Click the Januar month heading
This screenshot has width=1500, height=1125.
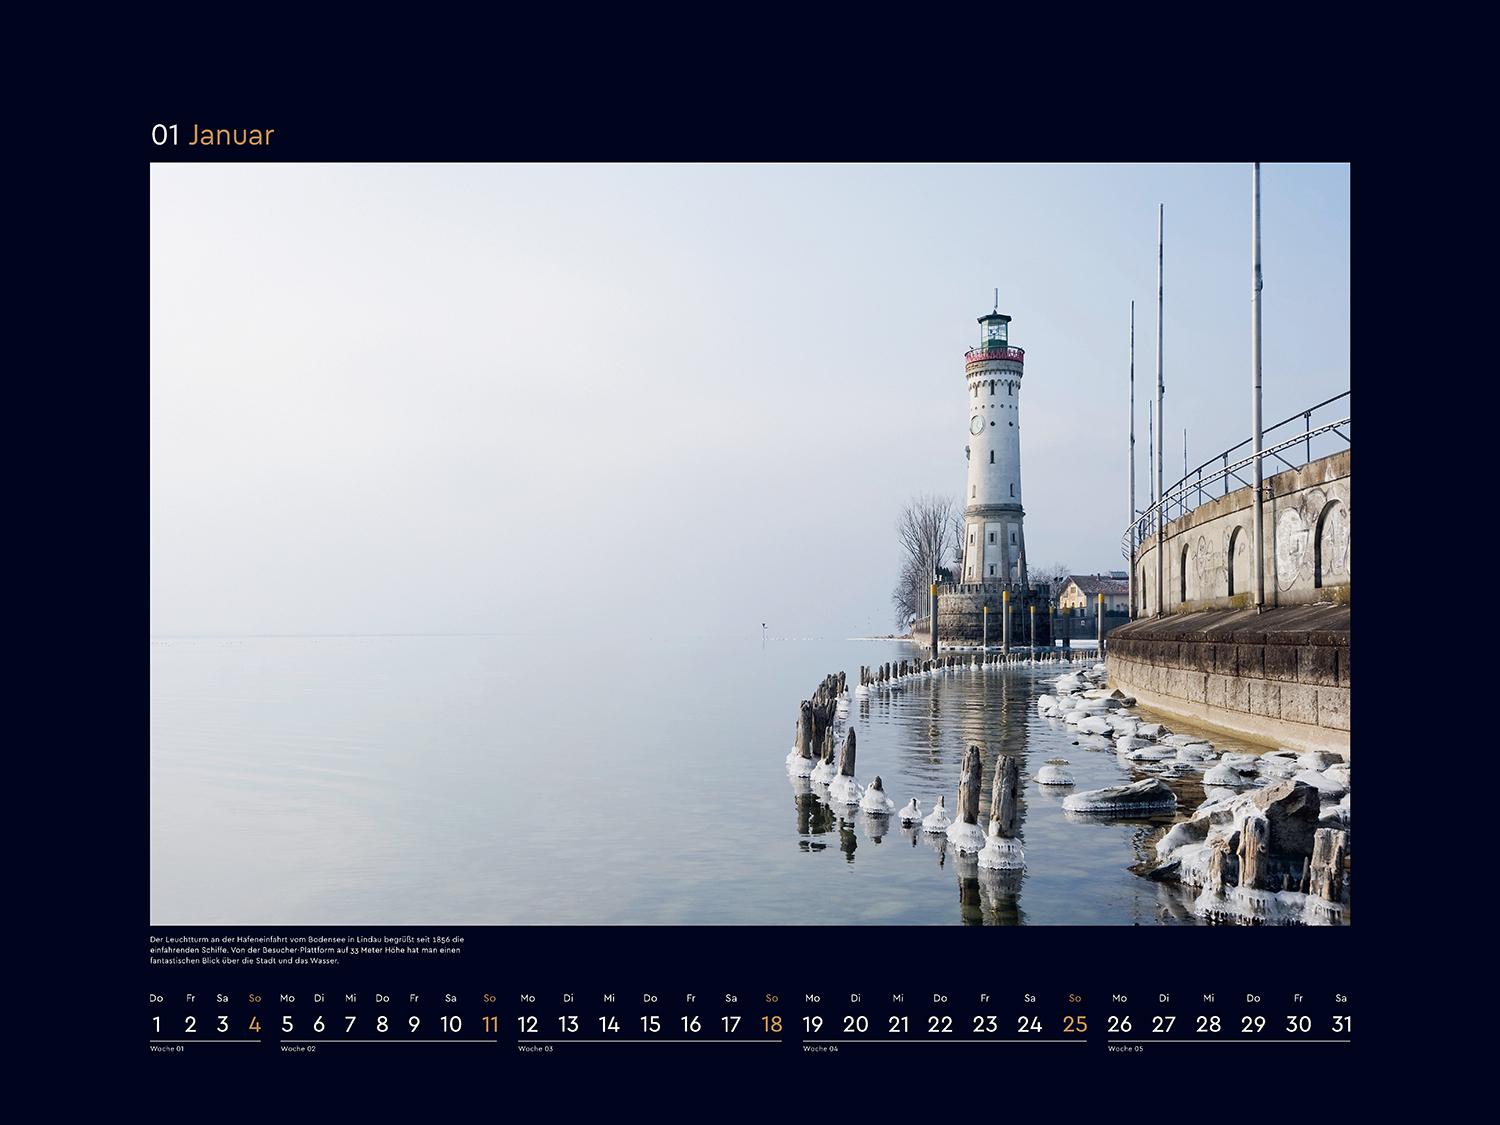[x=230, y=135]
